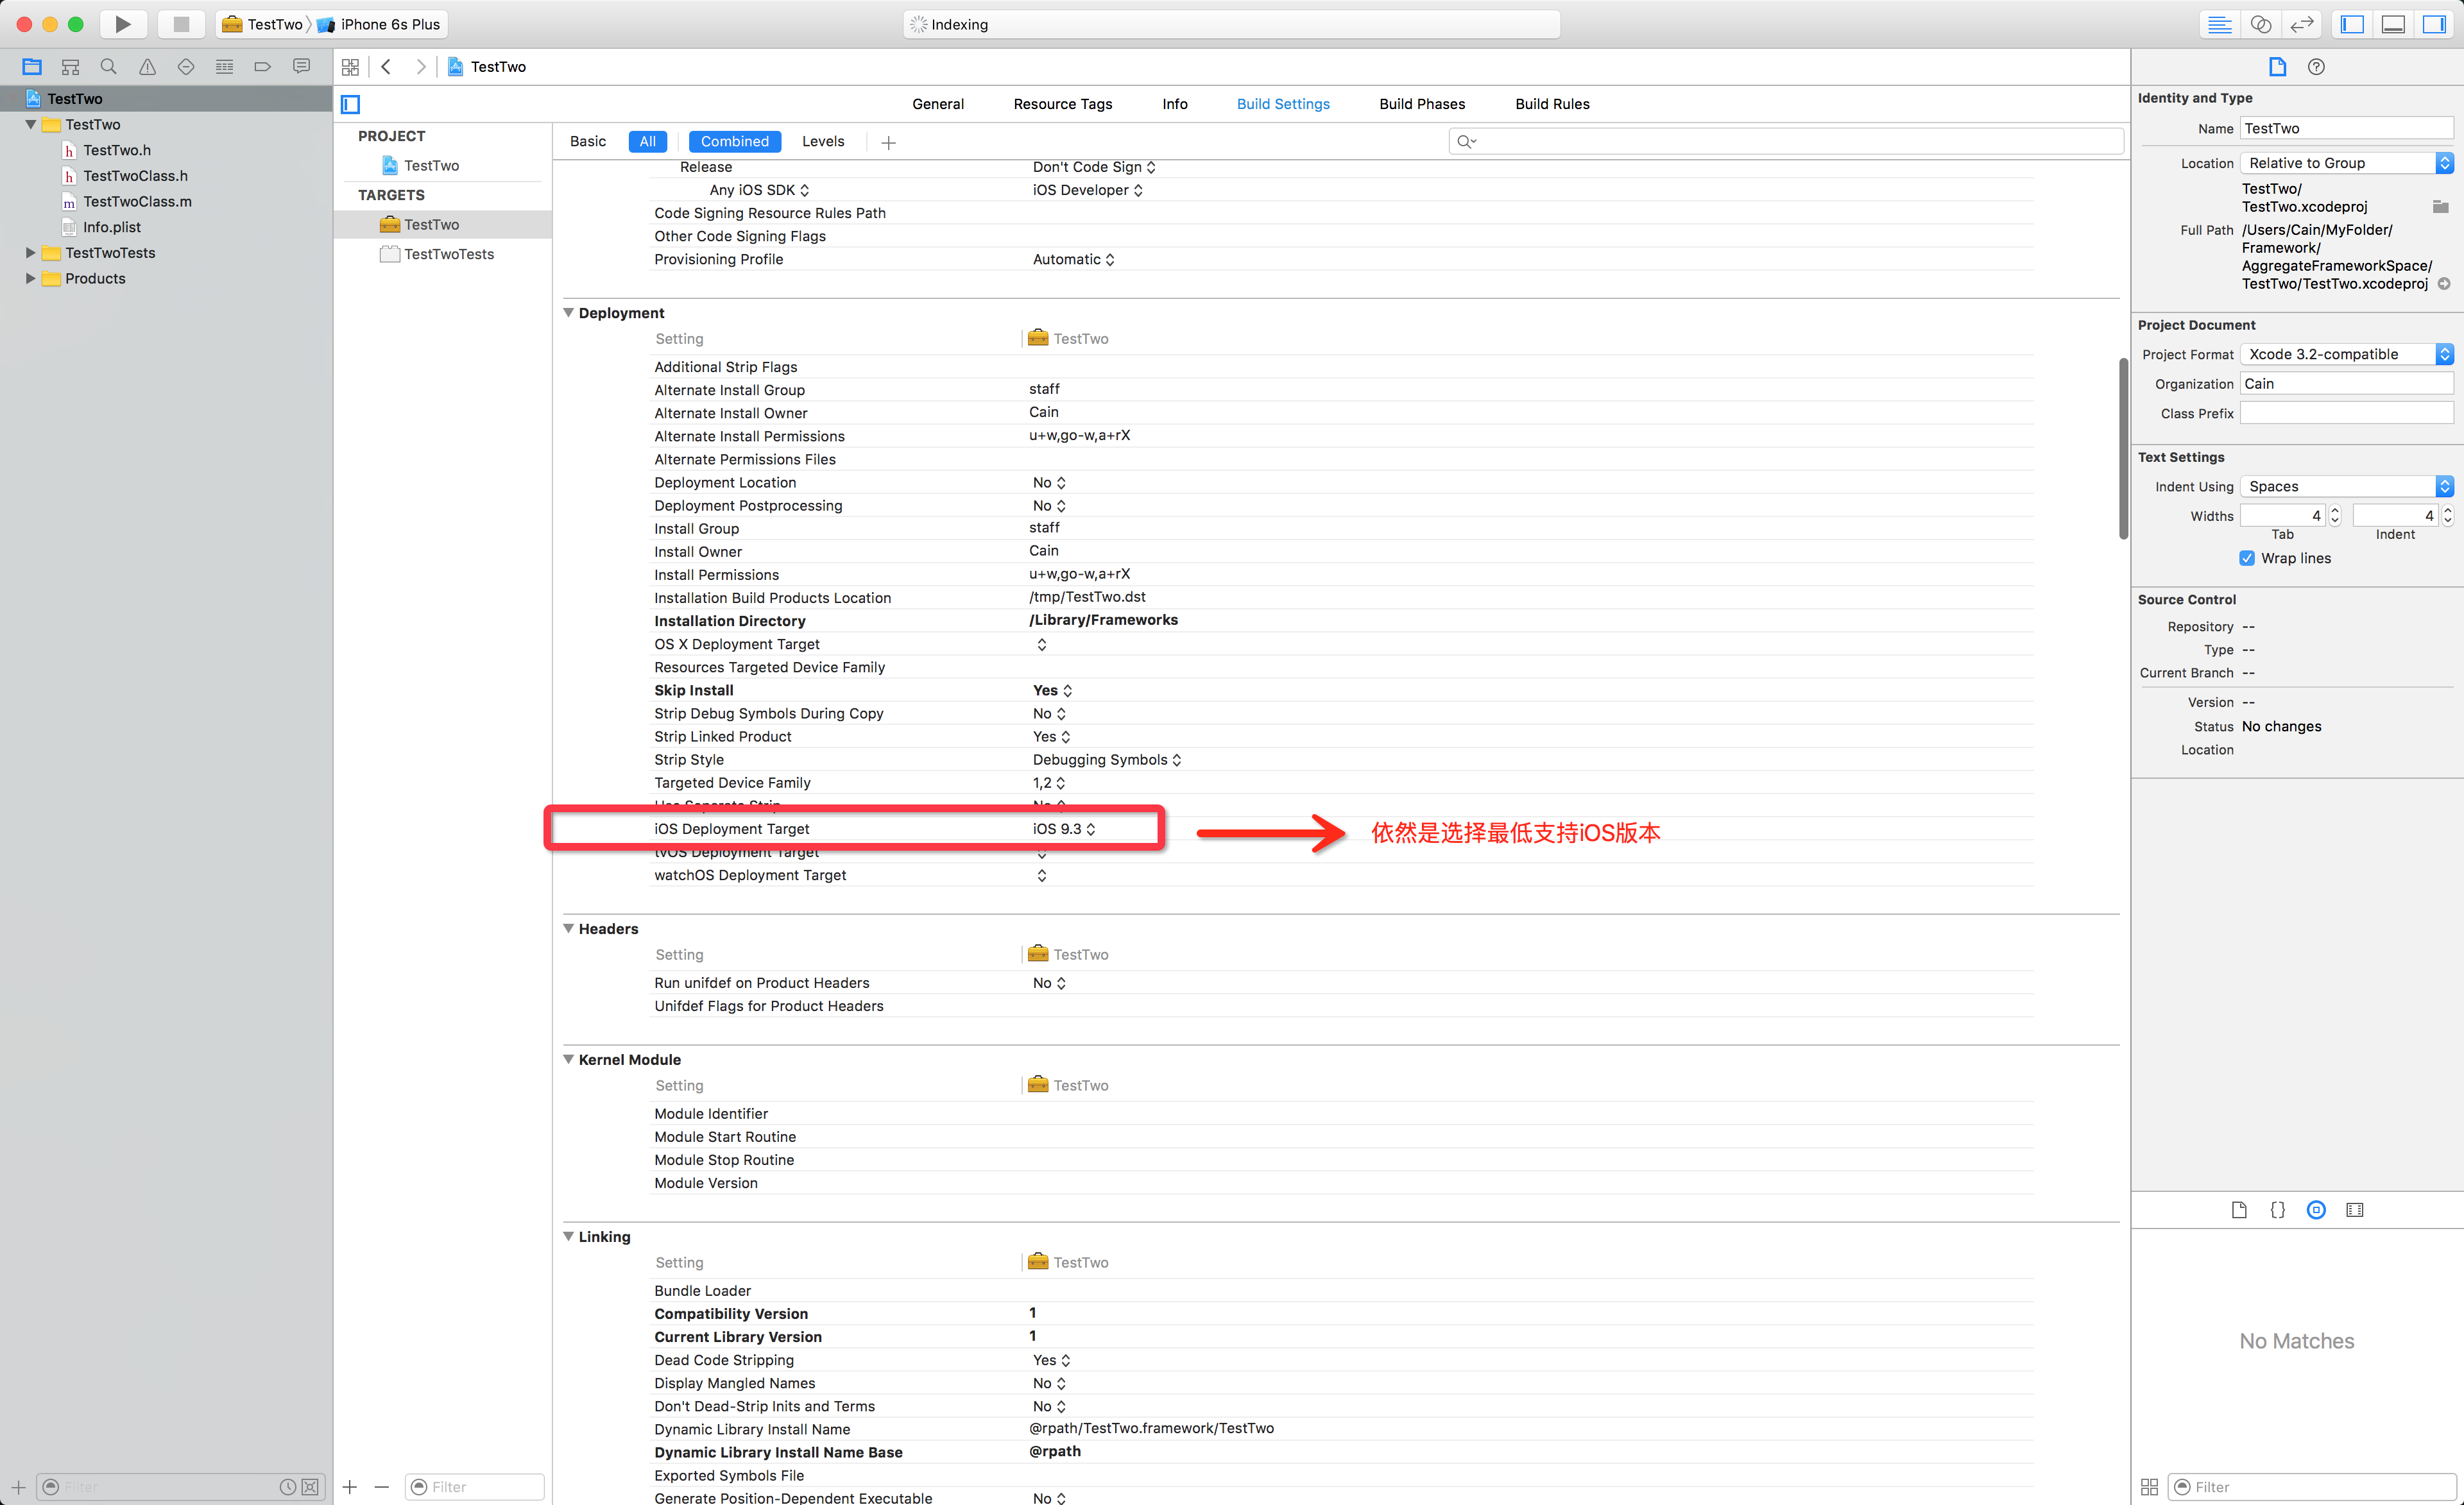Click the build settings vertical scrollbar

[2123, 450]
